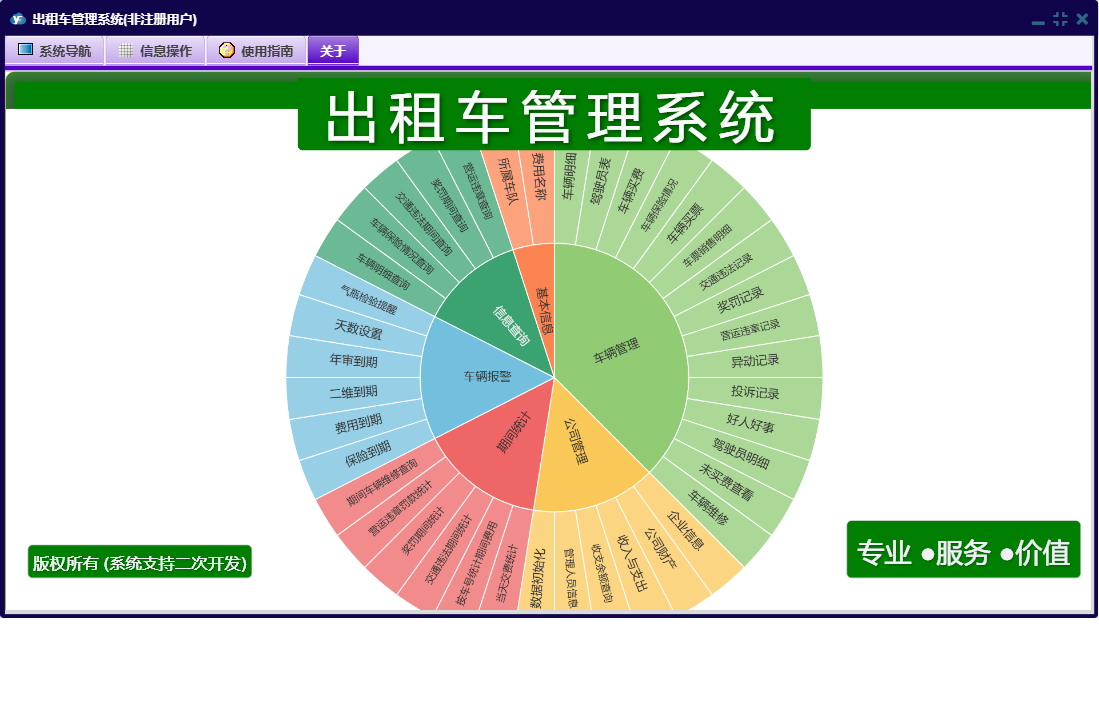Open the 年审到期 alert segment
The height and width of the screenshot is (723, 1099).
tap(353, 360)
